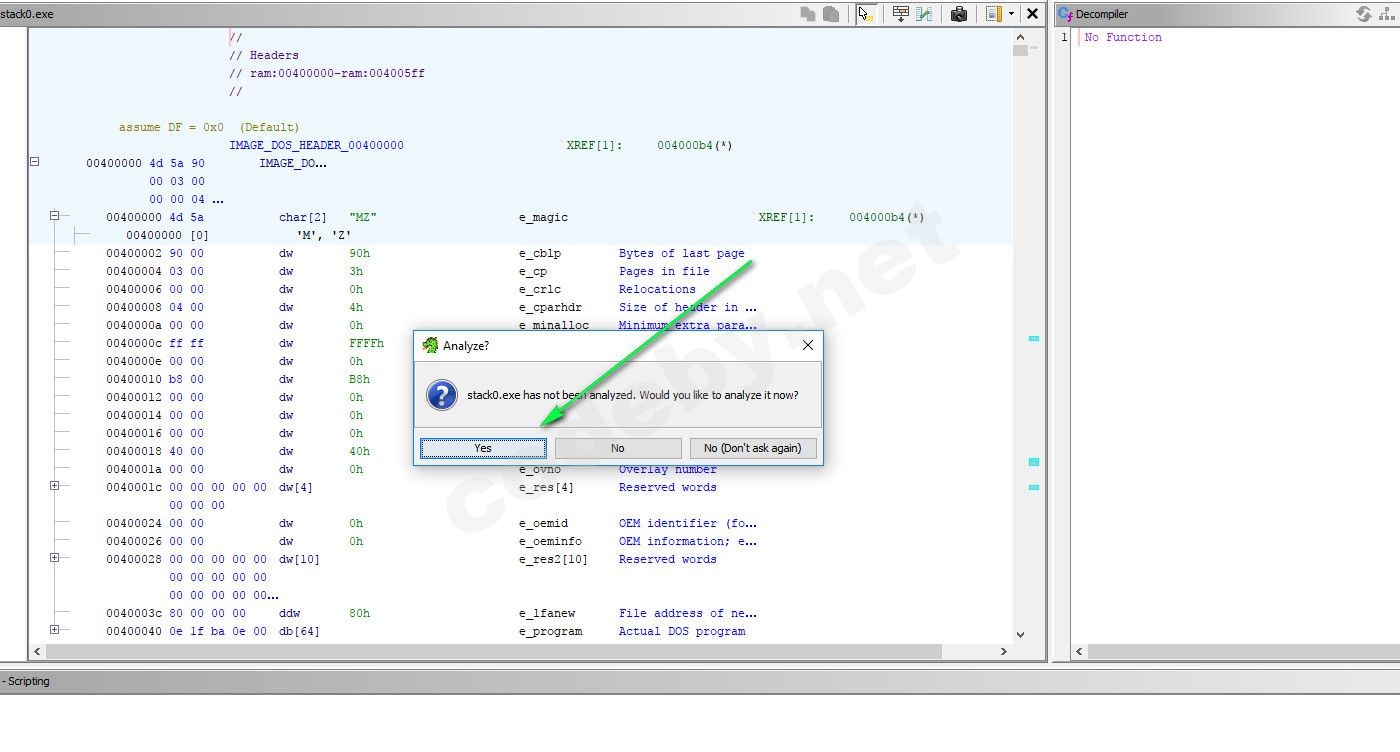This screenshot has height=752, width=1400.
Task: Click the e_lfanew field name
Action: (x=547, y=613)
